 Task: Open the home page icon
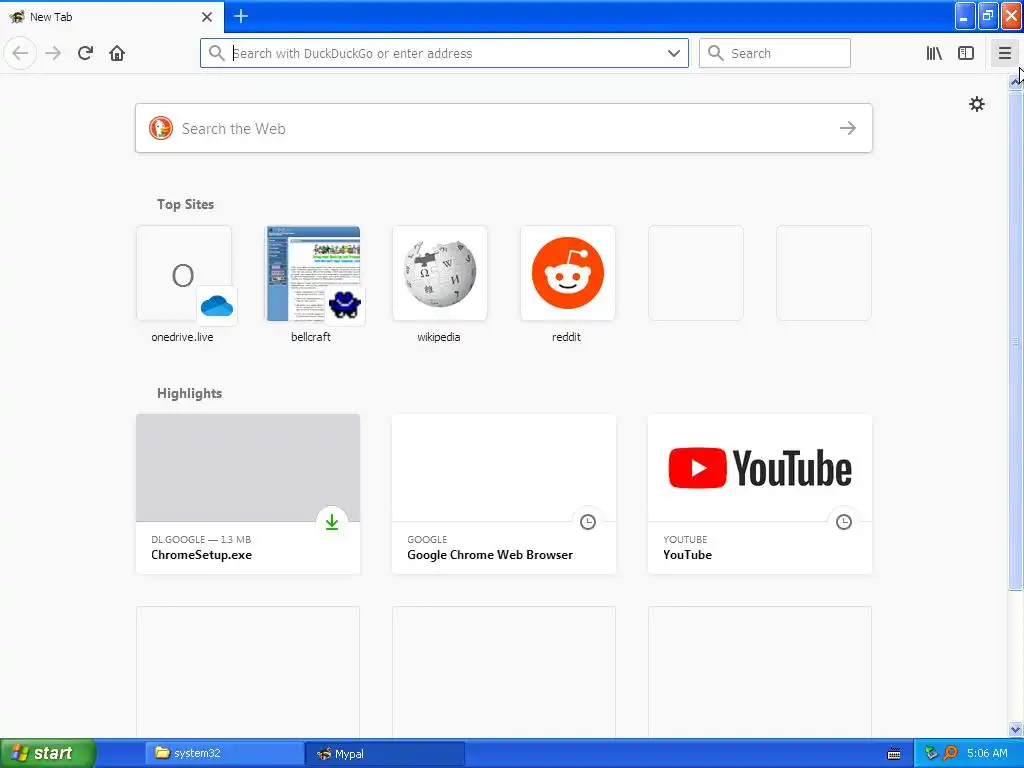tap(117, 53)
